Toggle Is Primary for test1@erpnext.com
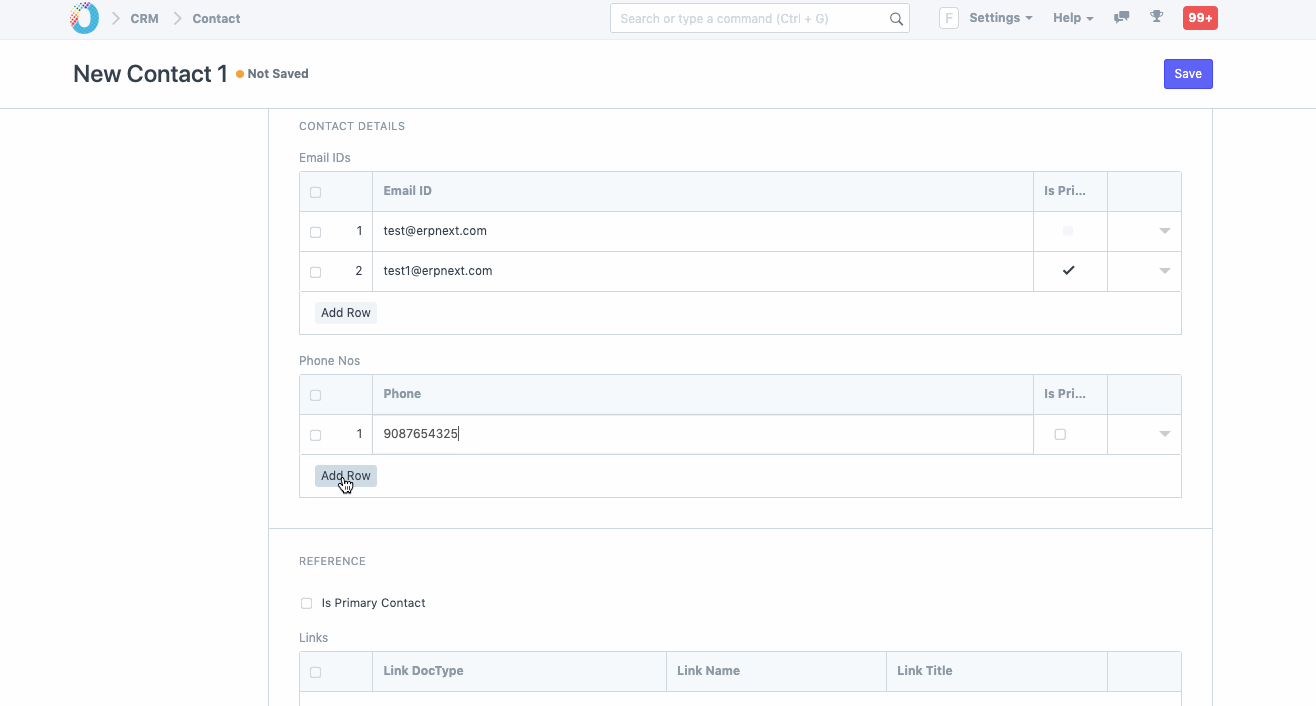Screen dimensions: 1316x706 [x=1068, y=271]
